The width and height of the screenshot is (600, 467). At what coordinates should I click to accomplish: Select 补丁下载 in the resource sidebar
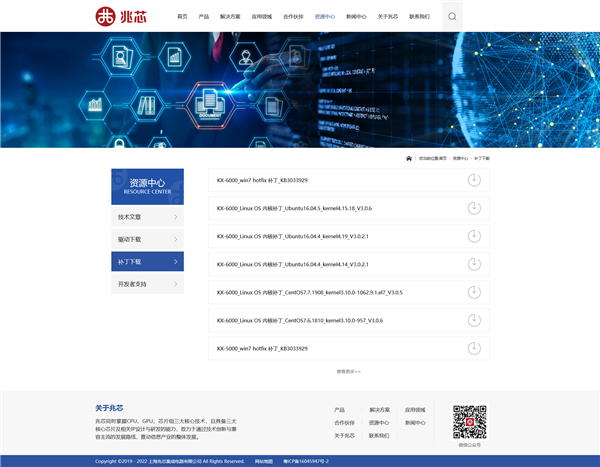click(147, 261)
